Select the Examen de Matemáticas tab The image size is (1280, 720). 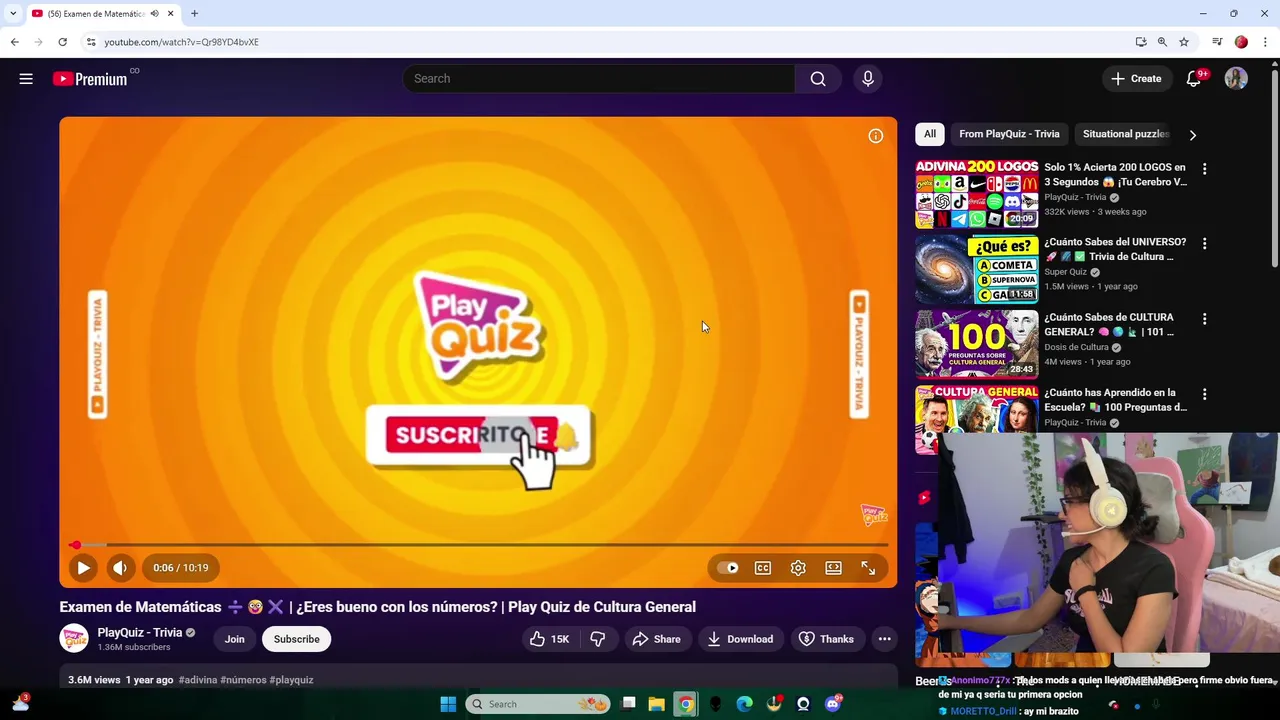point(102,14)
